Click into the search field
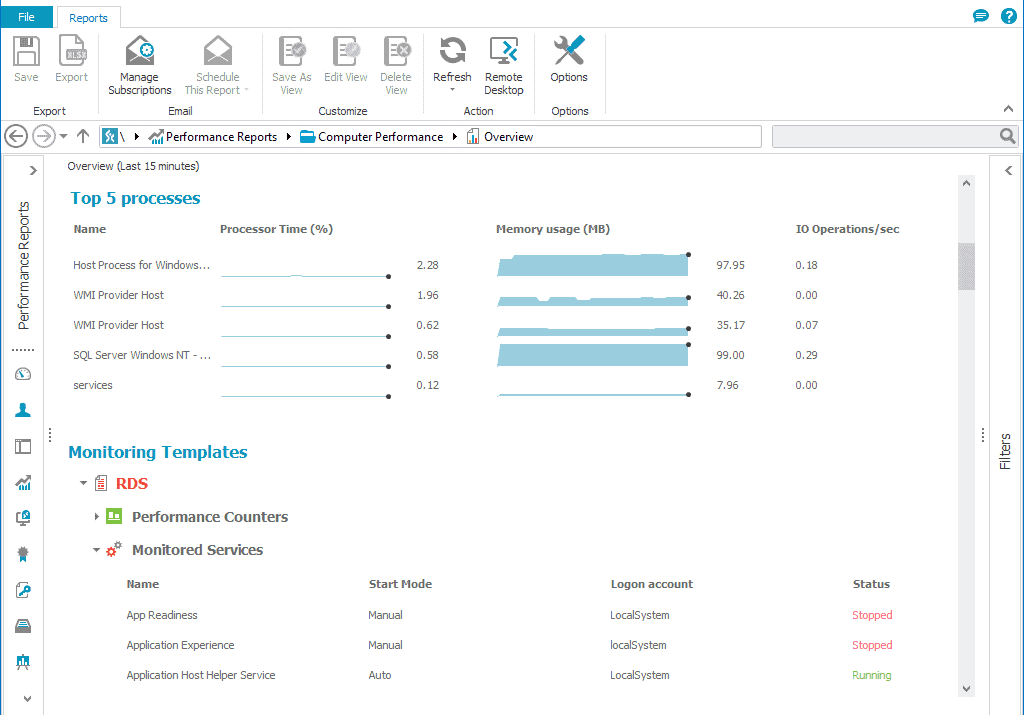 click(x=886, y=136)
